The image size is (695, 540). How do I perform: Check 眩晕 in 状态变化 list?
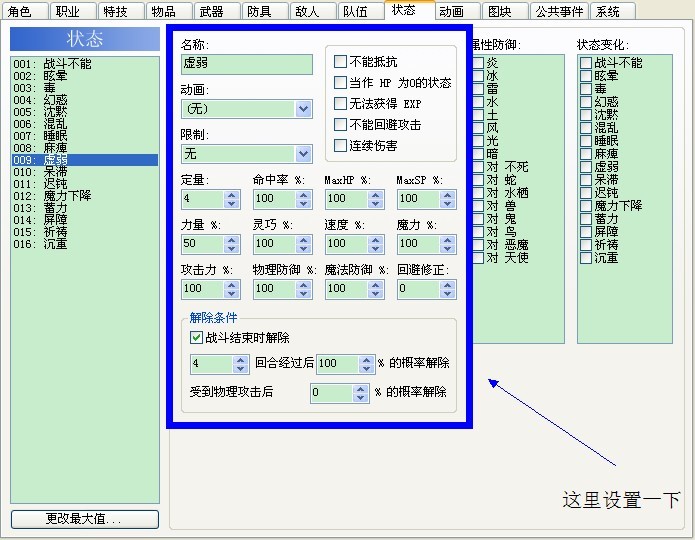click(586, 76)
